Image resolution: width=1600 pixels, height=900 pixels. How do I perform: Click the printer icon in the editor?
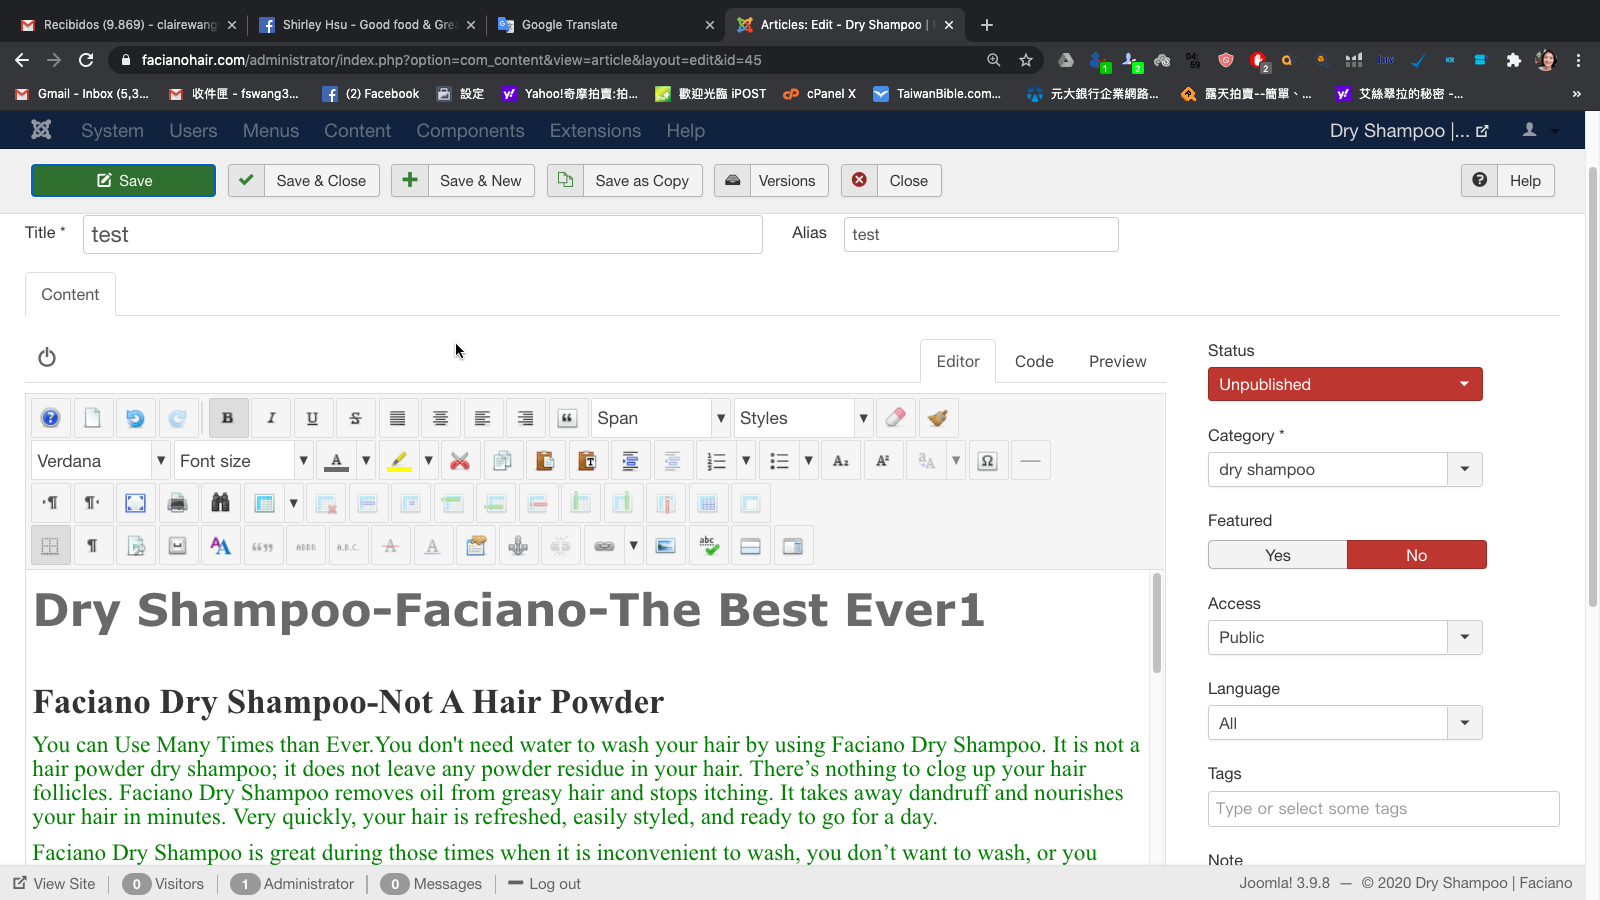coord(177,503)
